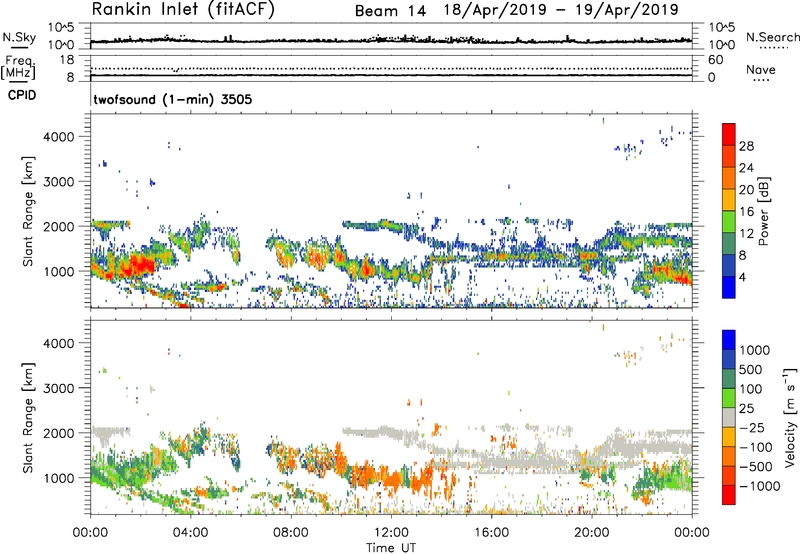Click the -100 value on the Velocity colorbar
This screenshot has height=554, width=800.
[x=756, y=447]
